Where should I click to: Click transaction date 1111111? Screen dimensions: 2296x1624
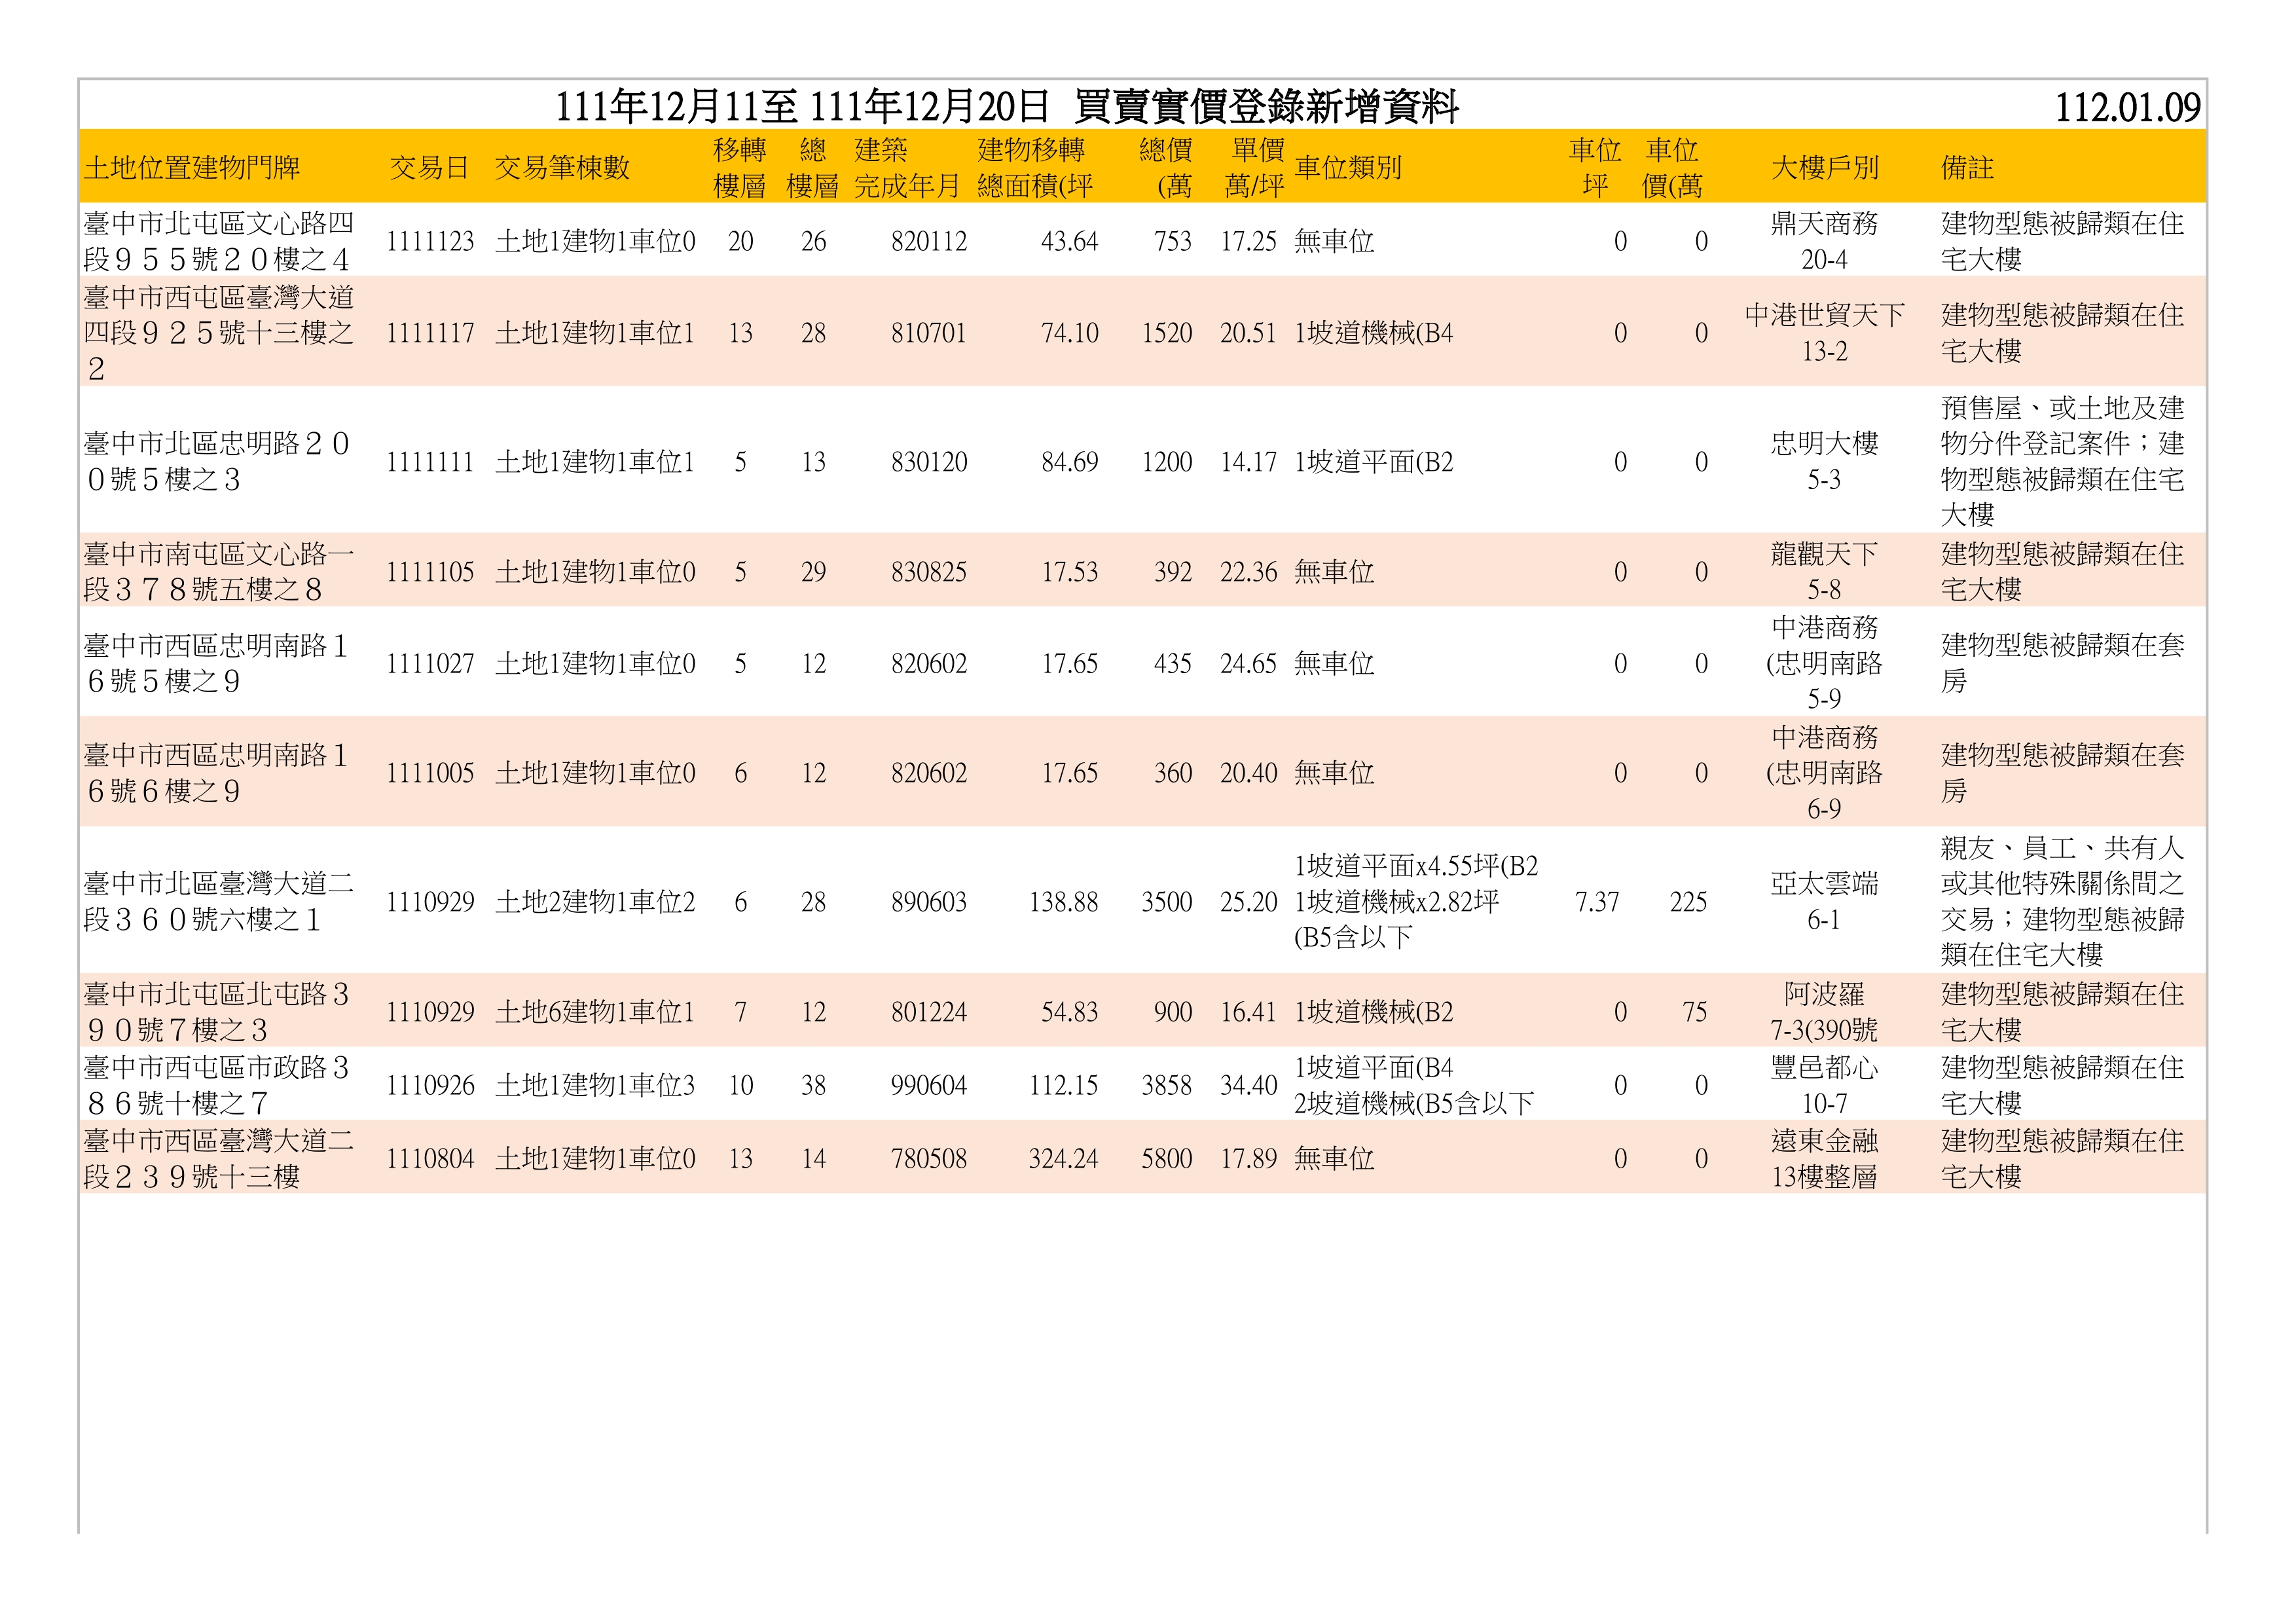click(430, 462)
